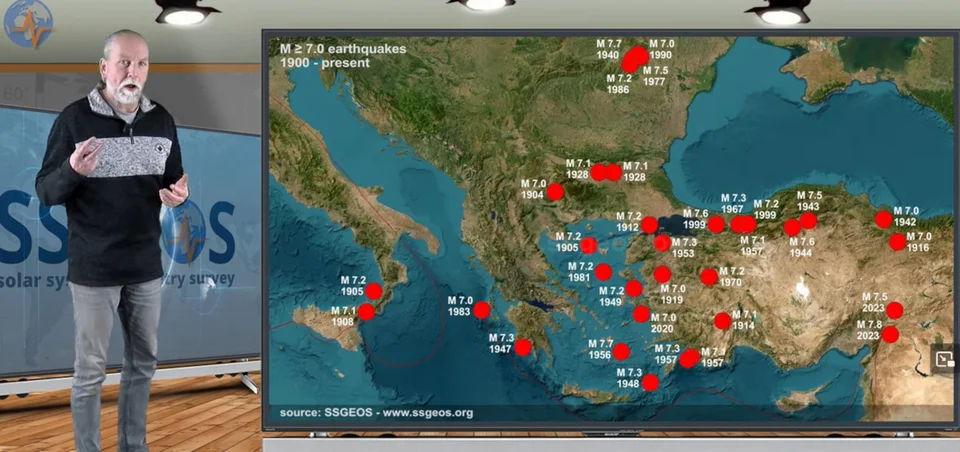This screenshot has width=960, height=452.
Task: Click the 'M ≥ 7.0 earthquakes' map title
Action: (x=333, y=48)
